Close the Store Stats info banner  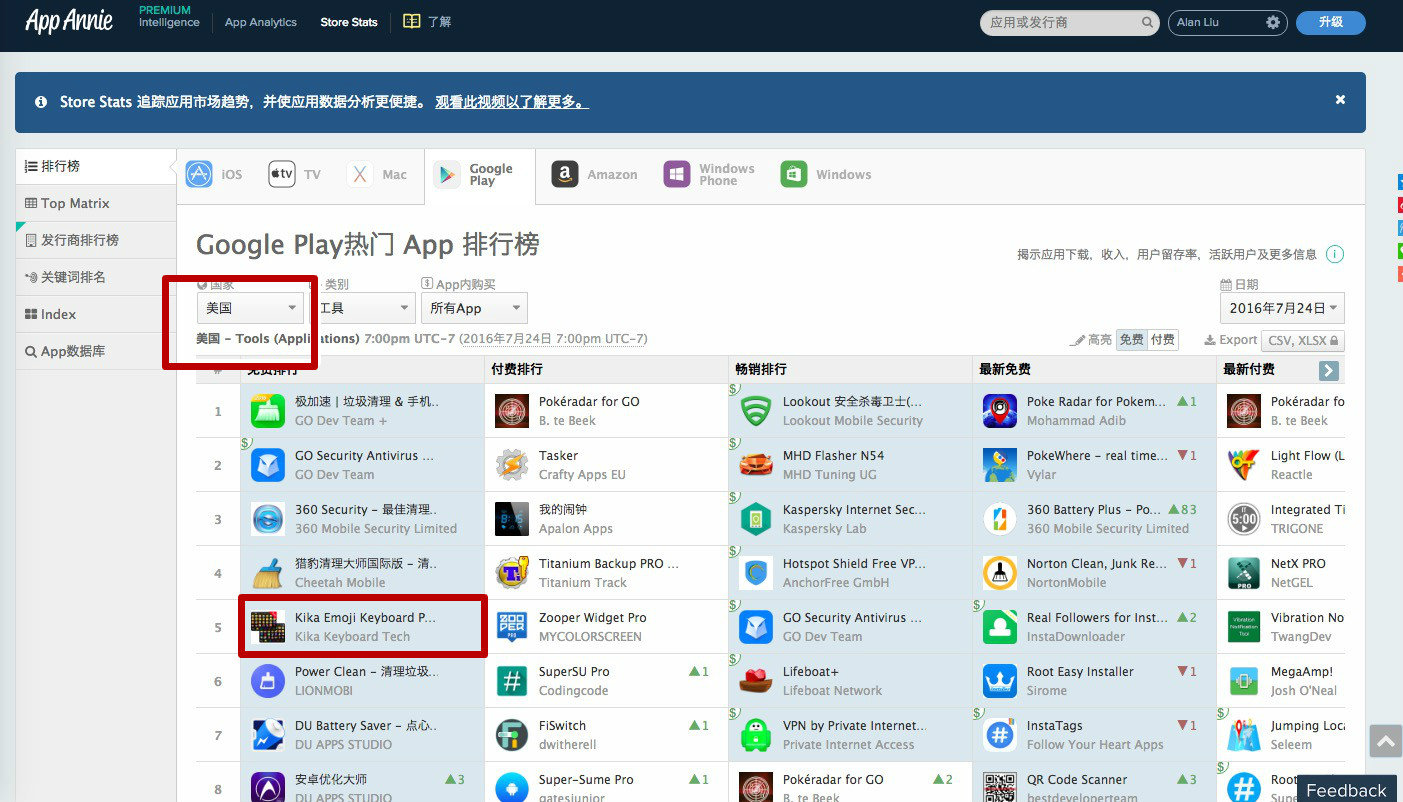1340,99
